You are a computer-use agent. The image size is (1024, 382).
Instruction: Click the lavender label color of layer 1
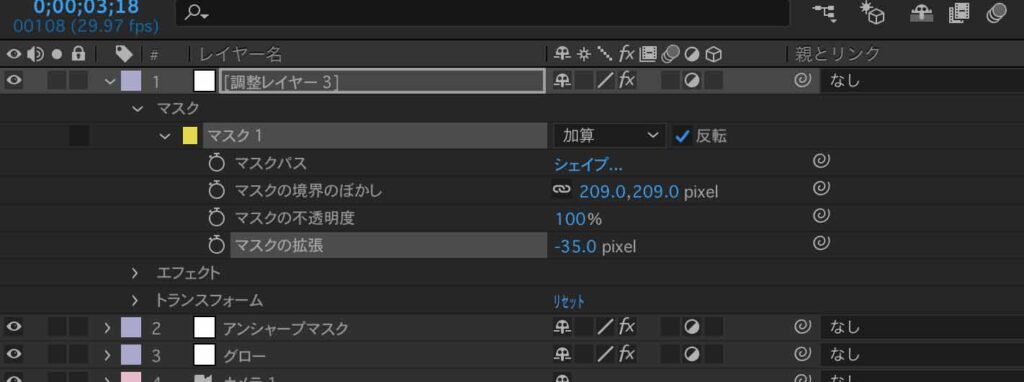(131, 81)
